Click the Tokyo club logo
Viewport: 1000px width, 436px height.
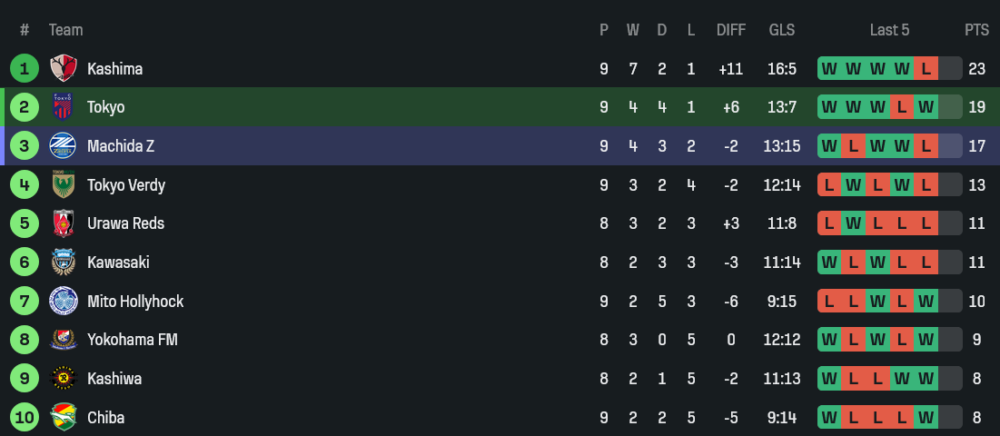tap(63, 107)
